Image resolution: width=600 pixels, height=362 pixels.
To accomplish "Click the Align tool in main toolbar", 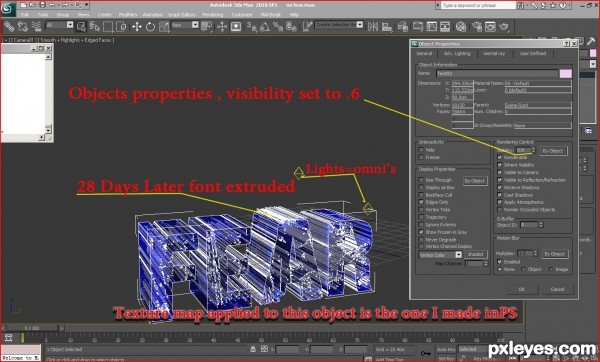I will tap(387, 26).
